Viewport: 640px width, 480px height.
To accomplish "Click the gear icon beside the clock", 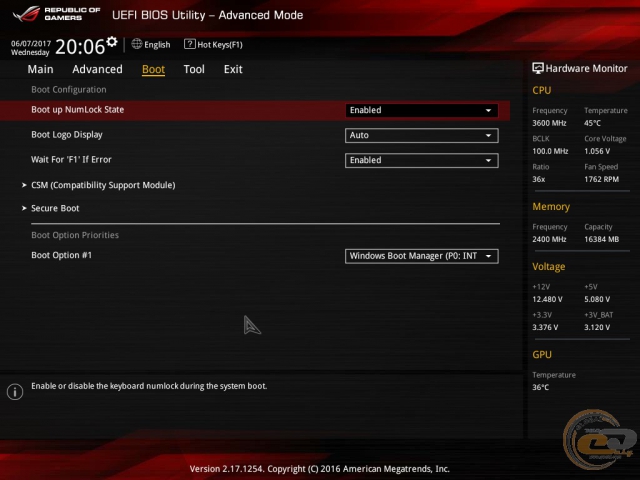I will [x=112, y=42].
